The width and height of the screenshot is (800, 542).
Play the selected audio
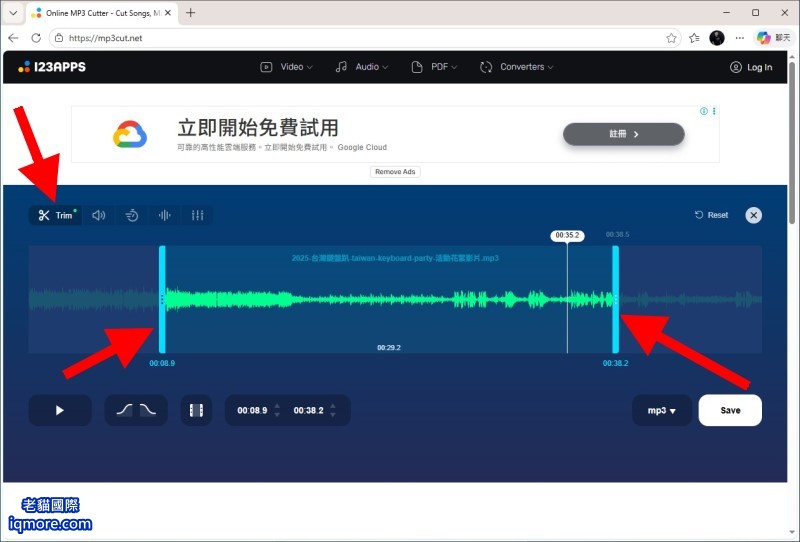[60, 410]
